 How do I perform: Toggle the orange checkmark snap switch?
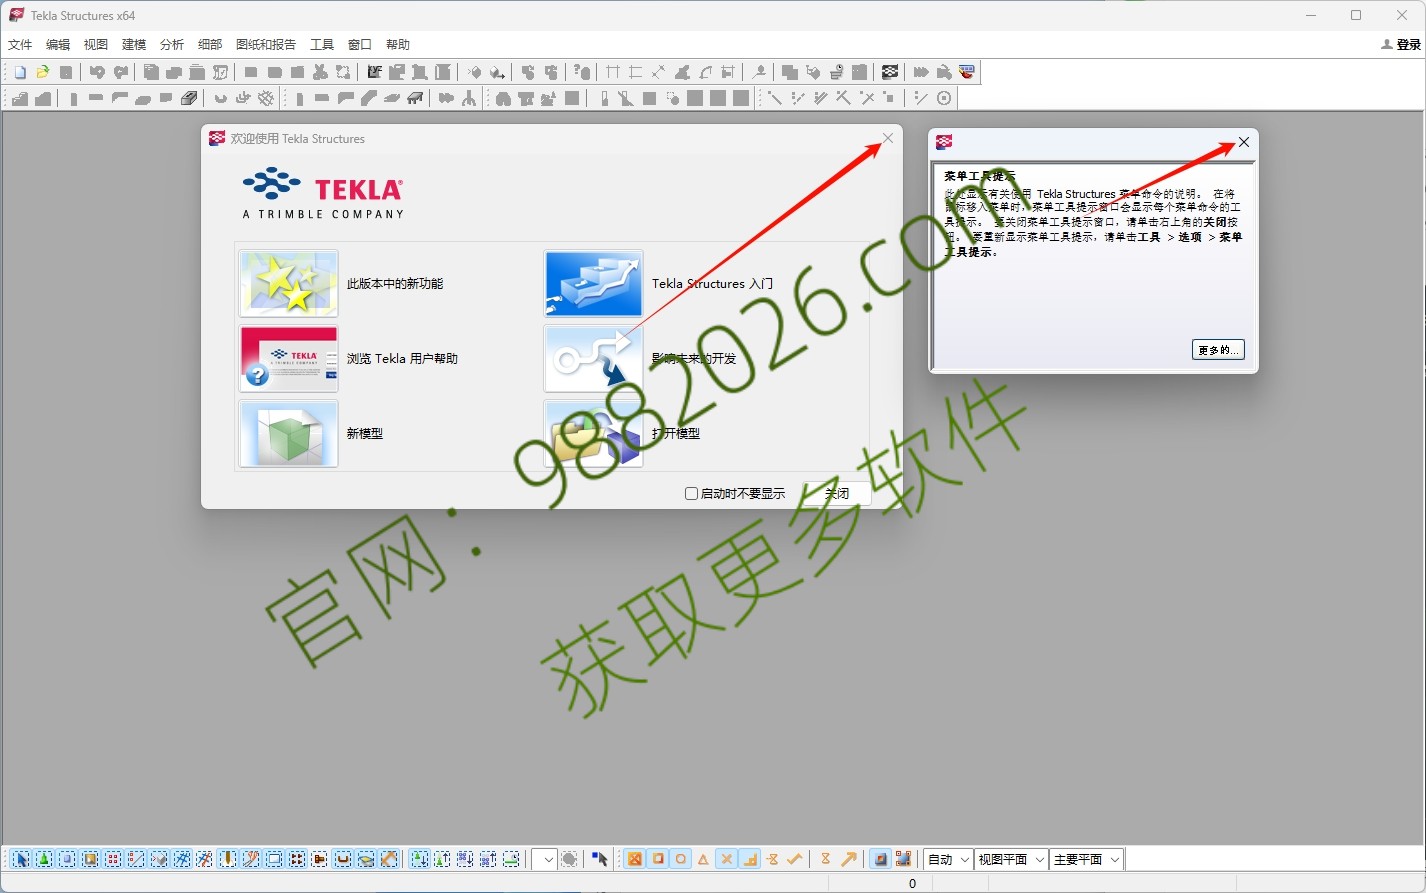pos(795,859)
